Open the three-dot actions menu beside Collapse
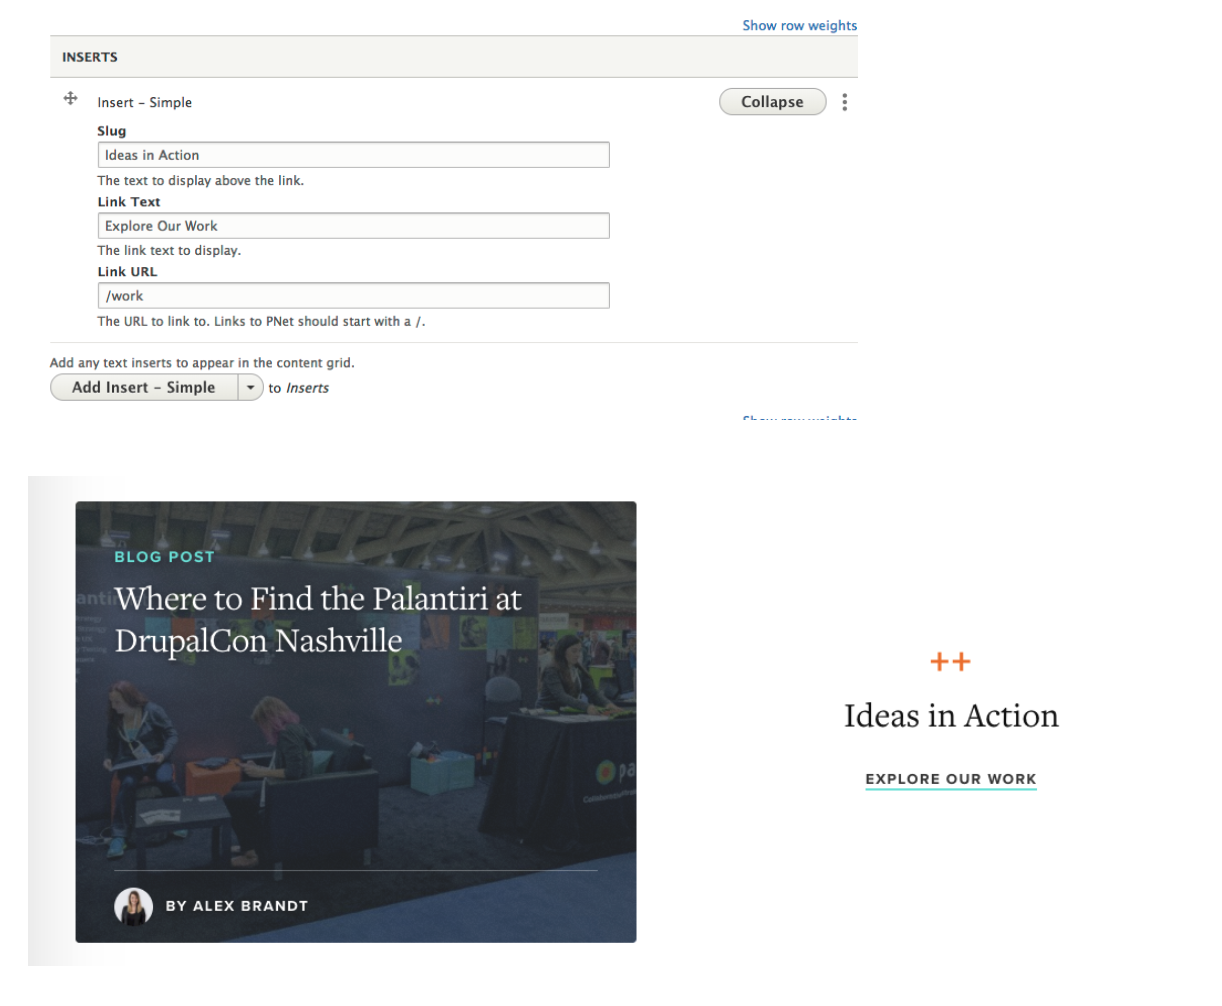The width and height of the screenshot is (1222, 1006). 845,102
